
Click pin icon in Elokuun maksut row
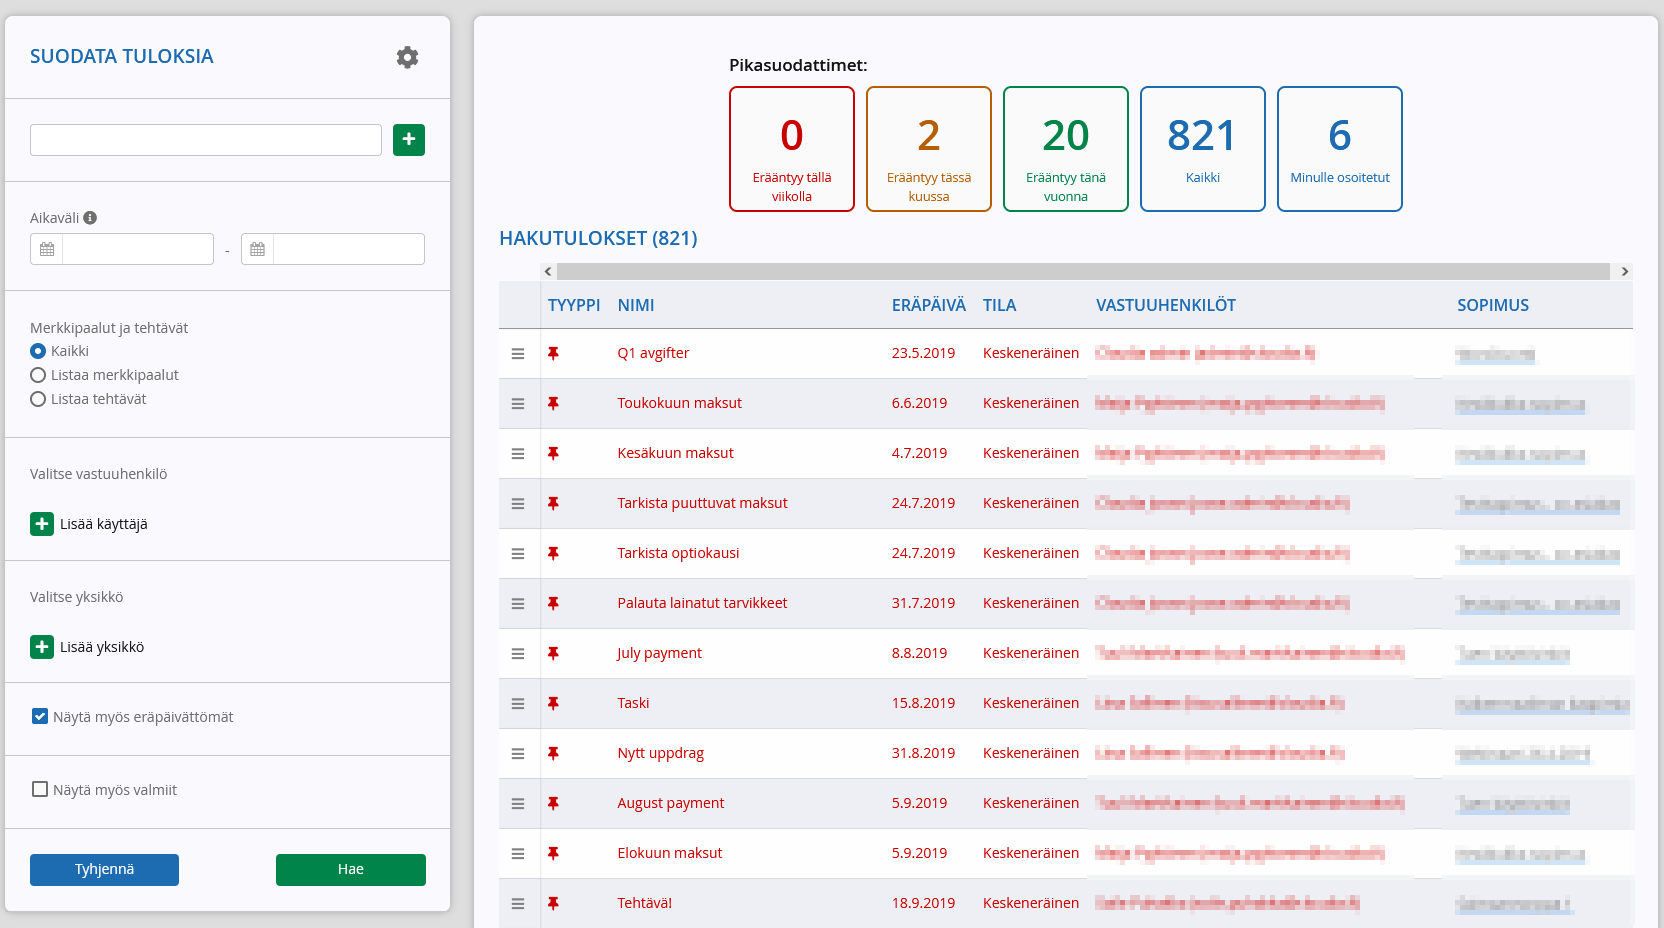click(553, 853)
